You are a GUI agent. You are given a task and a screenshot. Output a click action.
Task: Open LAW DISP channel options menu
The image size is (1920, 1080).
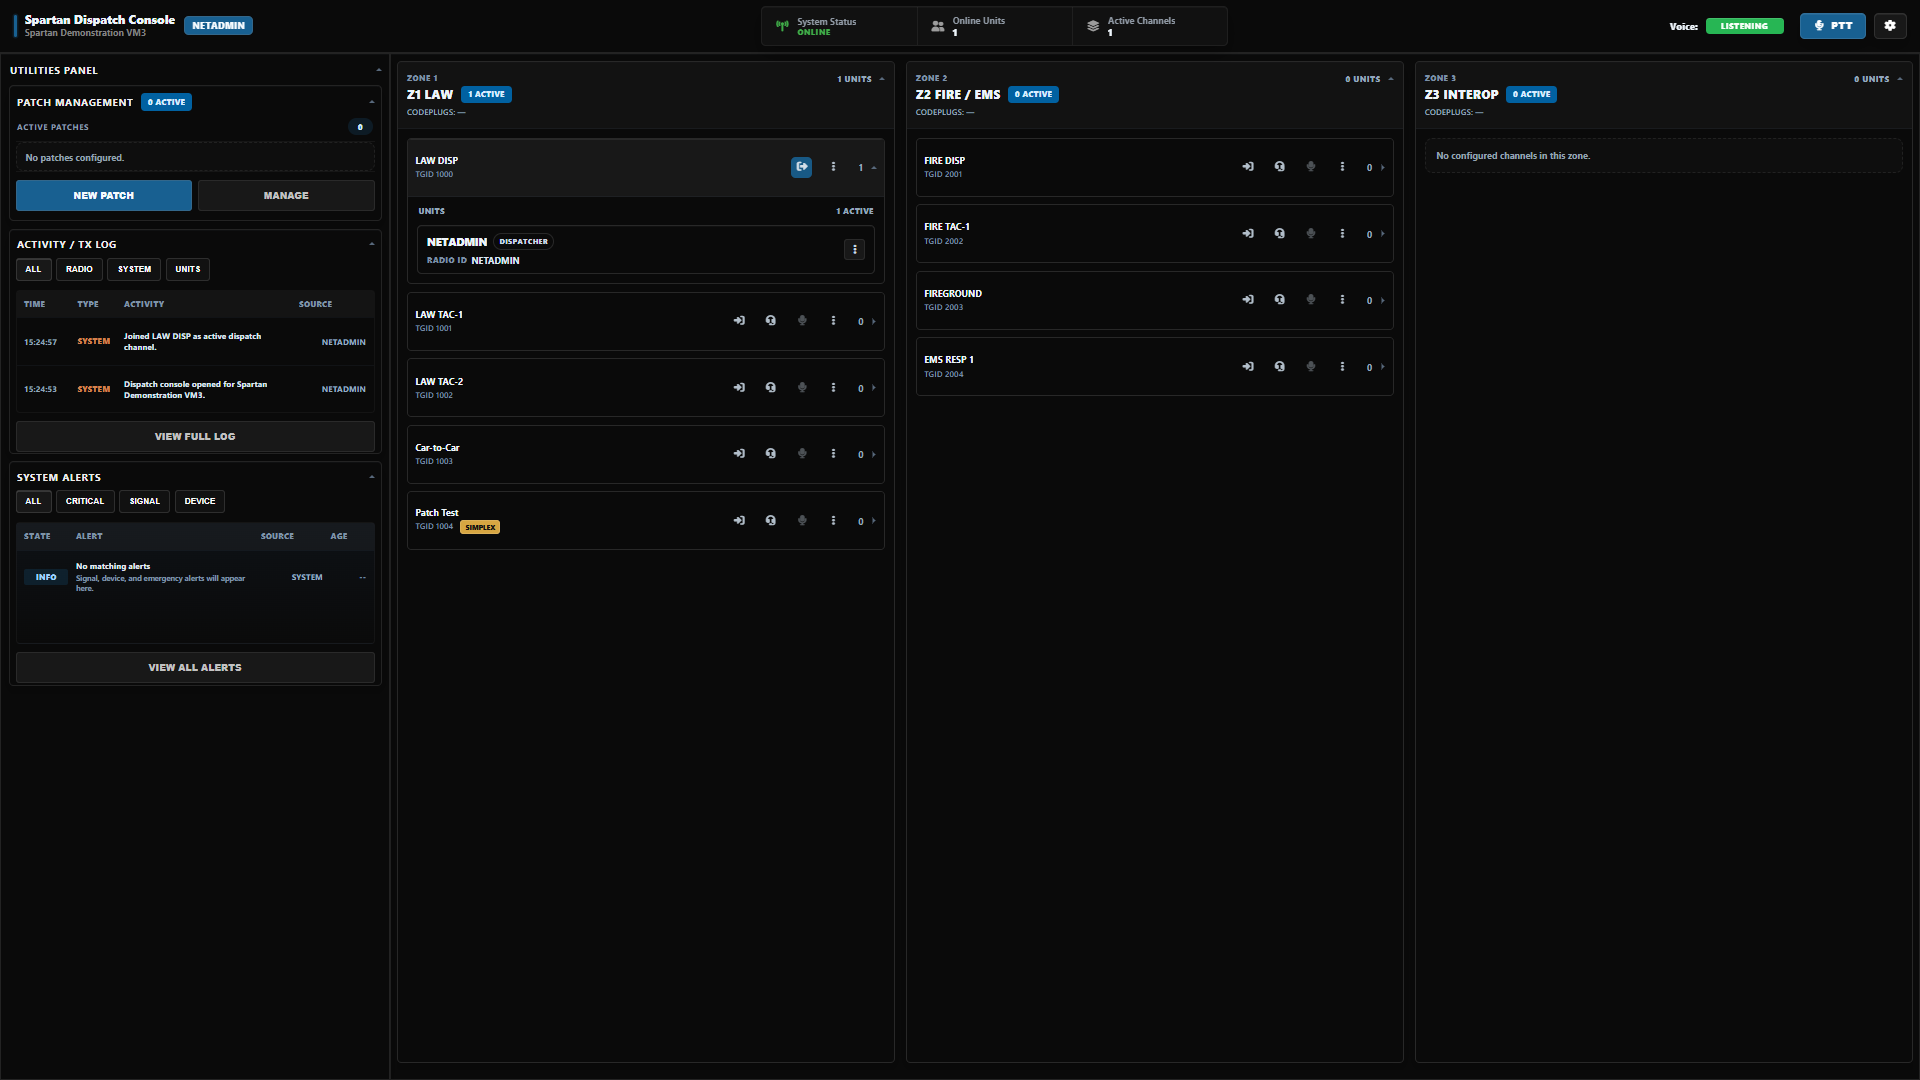(833, 167)
